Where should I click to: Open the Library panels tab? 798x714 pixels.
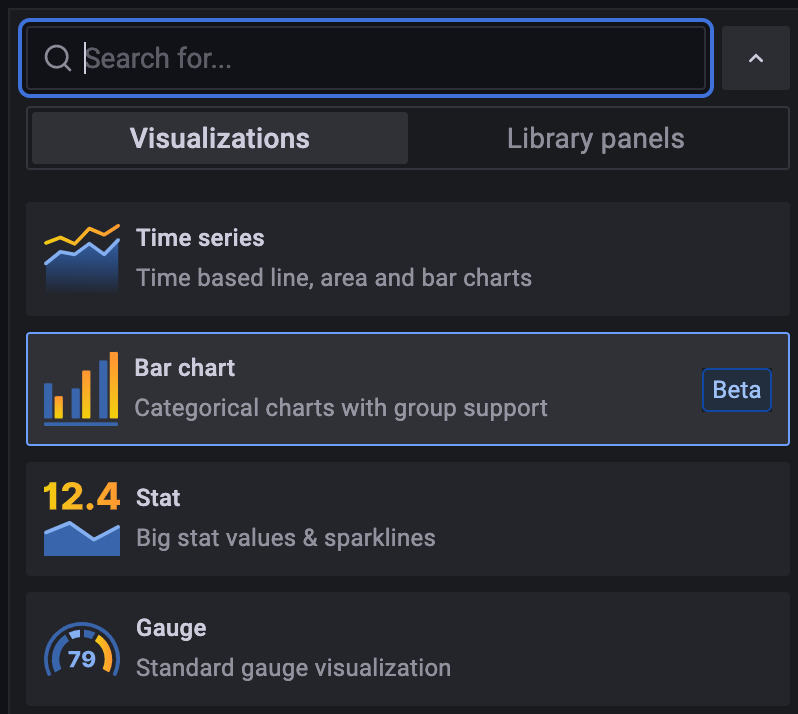pyautogui.click(x=595, y=138)
